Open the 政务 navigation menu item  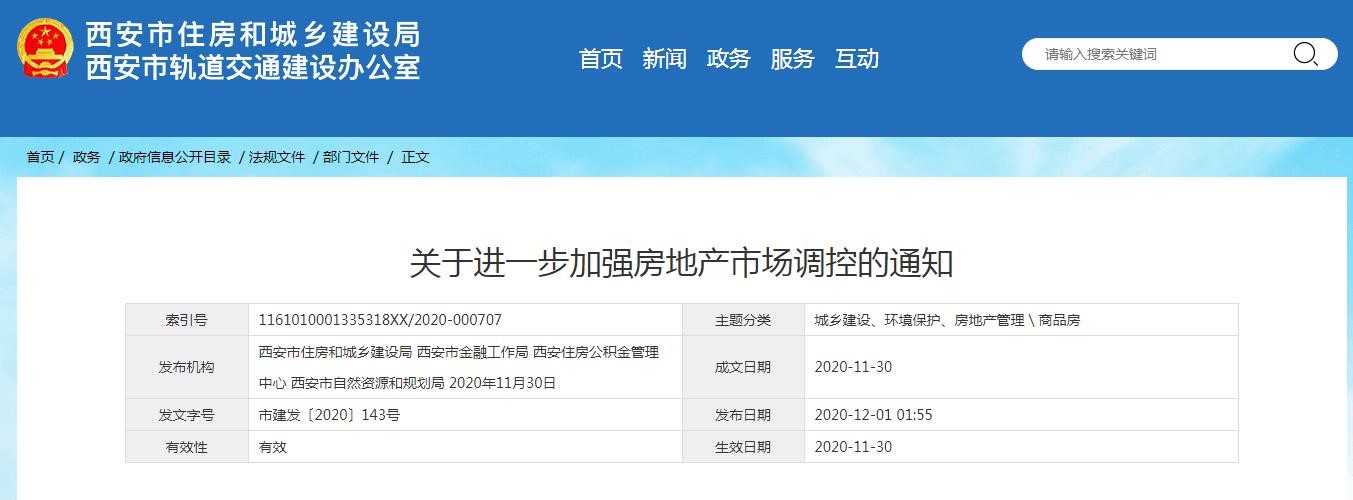[729, 59]
